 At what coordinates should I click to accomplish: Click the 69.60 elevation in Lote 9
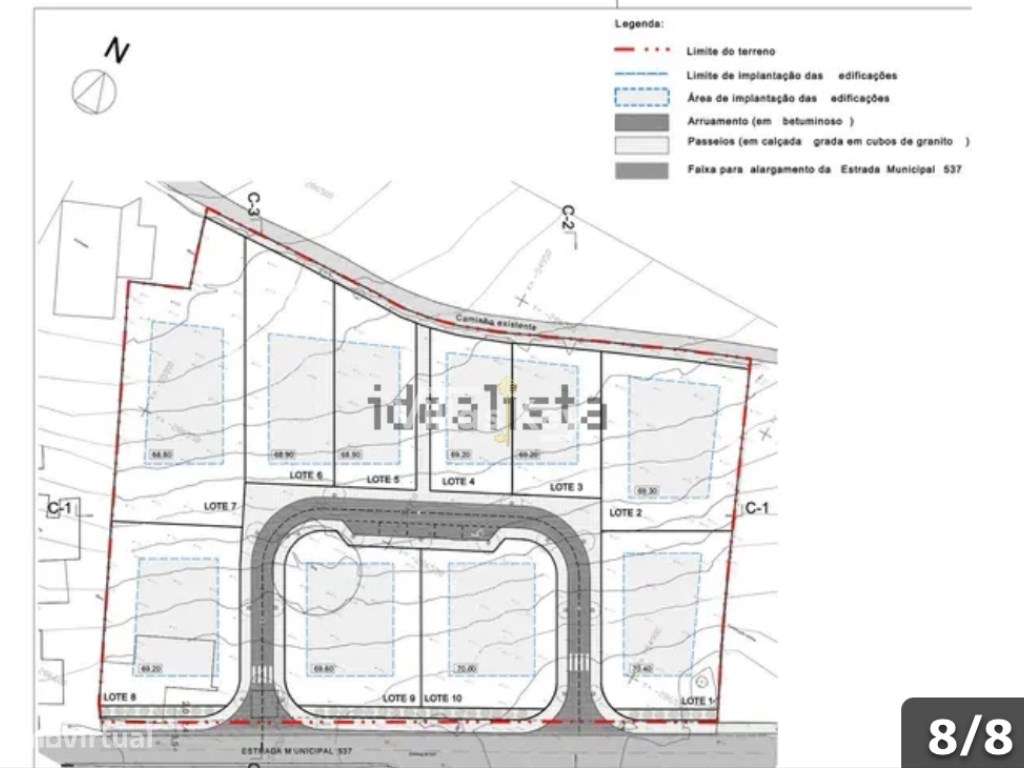tap(323, 669)
